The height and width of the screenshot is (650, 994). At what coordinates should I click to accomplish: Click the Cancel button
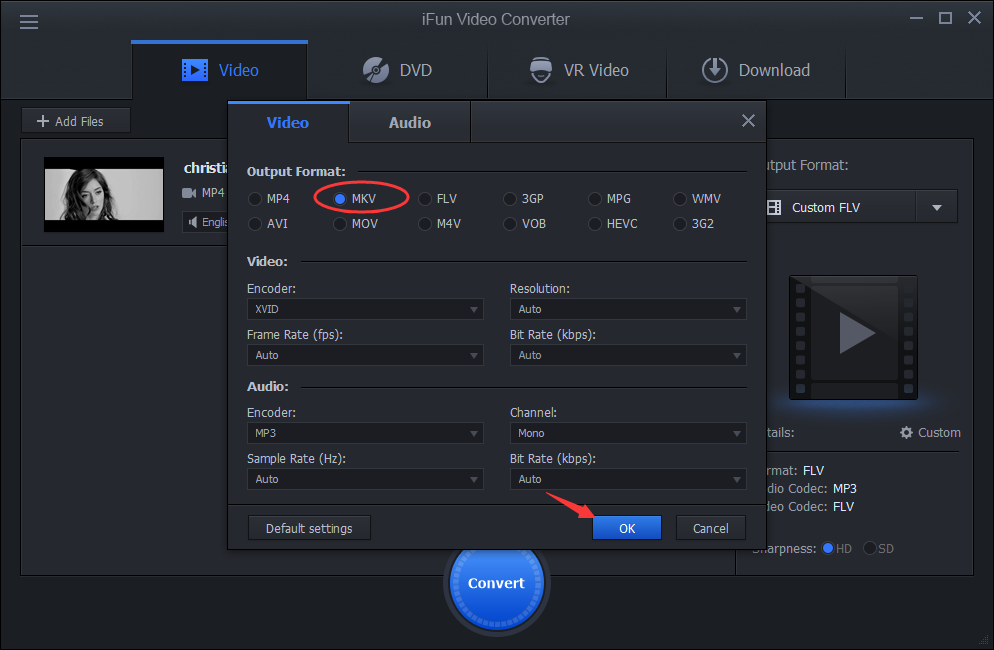click(711, 528)
